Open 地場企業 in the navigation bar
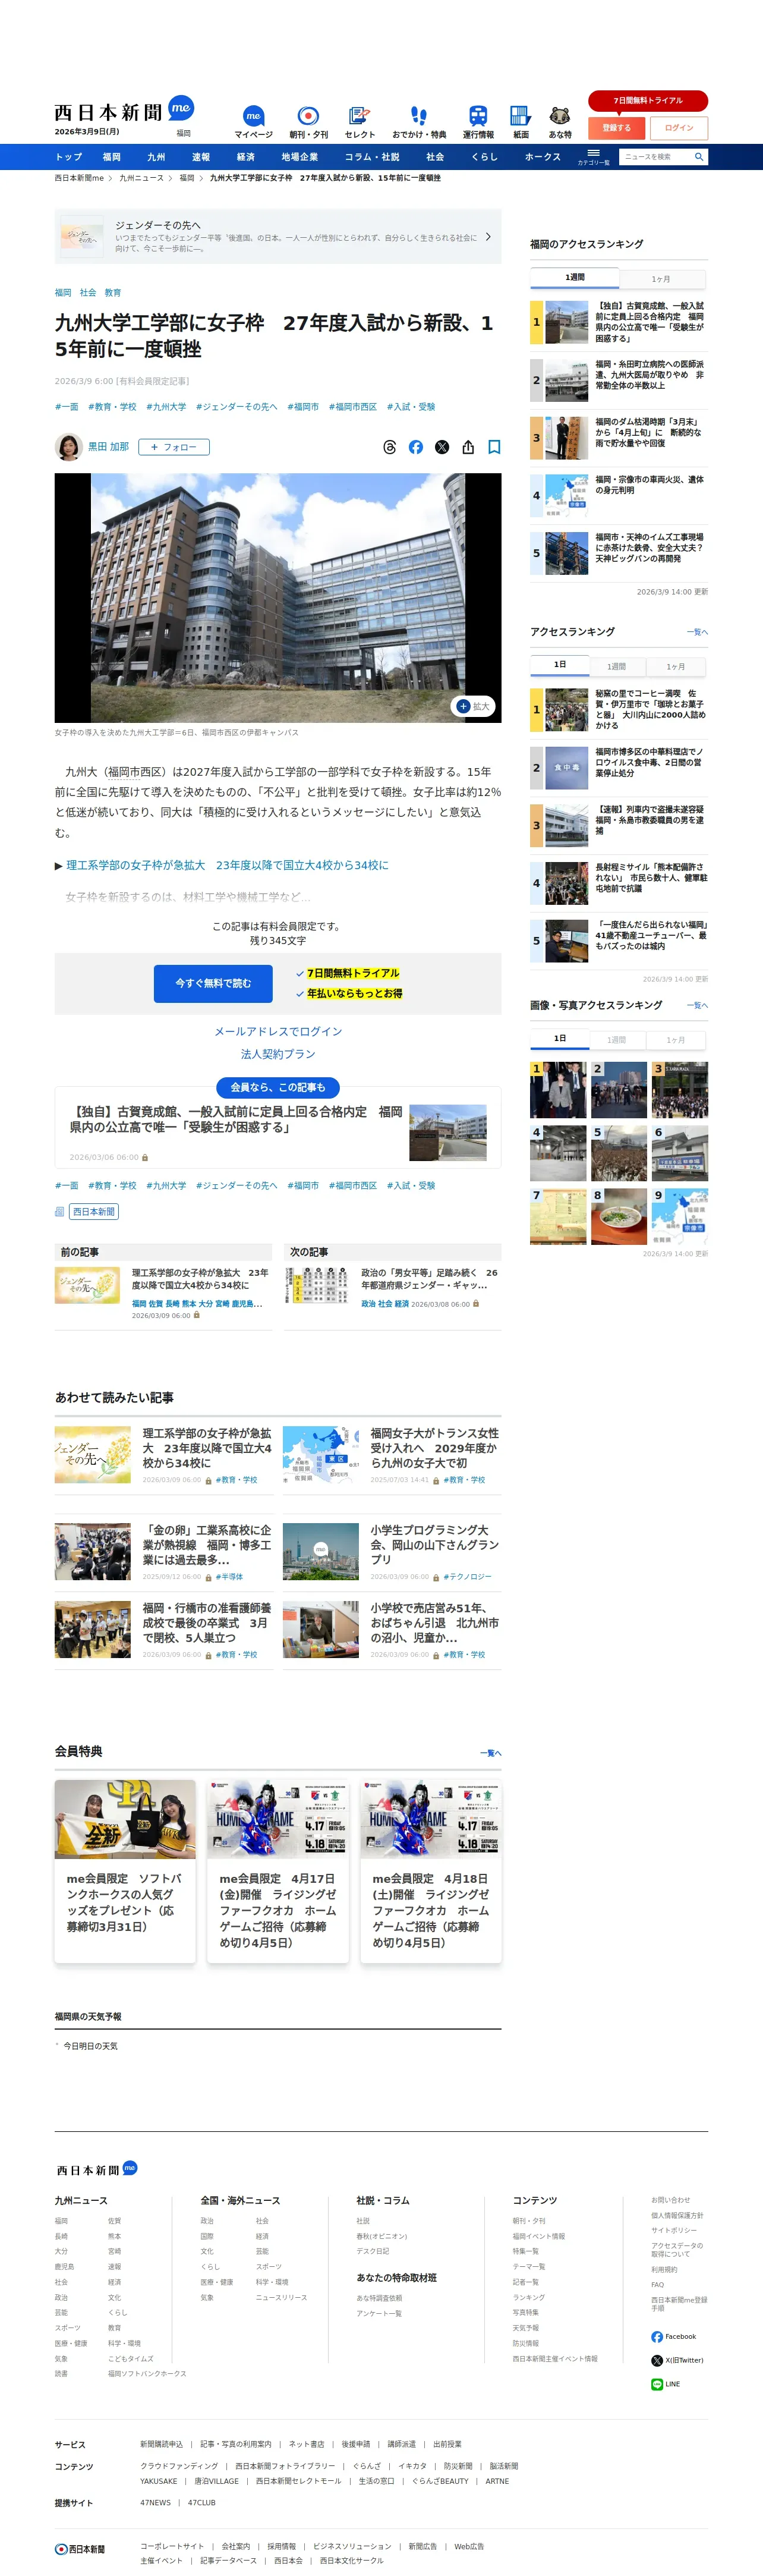 299,157
